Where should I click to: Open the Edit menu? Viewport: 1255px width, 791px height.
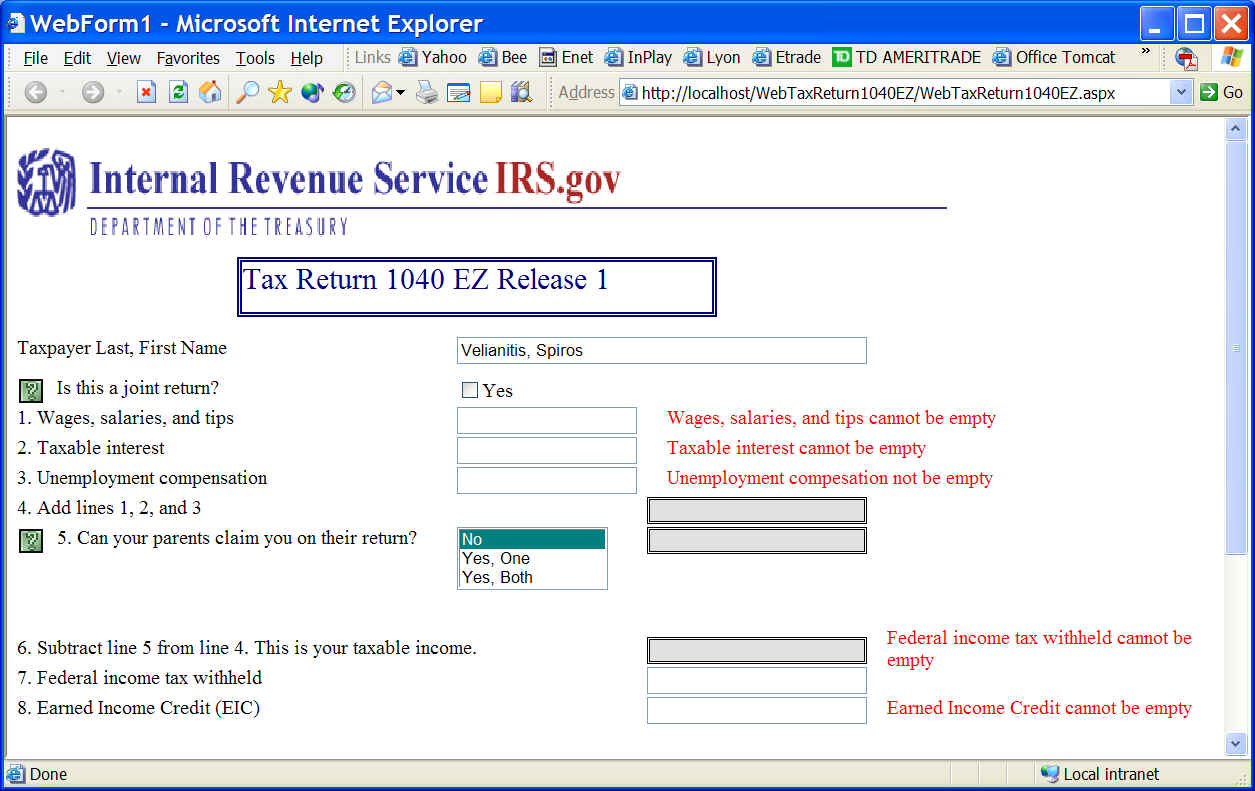point(77,58)
